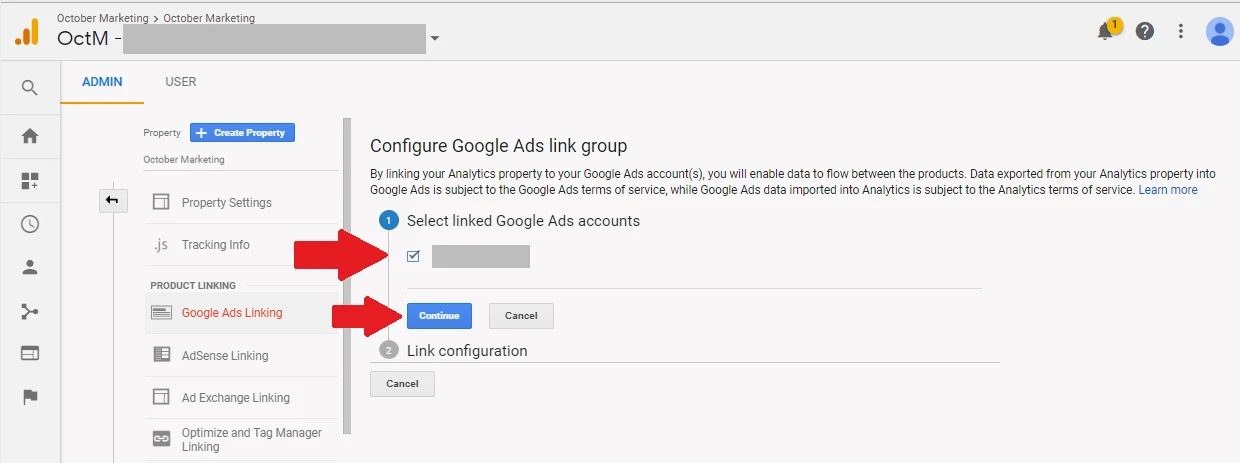Image resolution: width=1240 pixels, height=463 pixels.
Task: Switch to the USER tab
Action: [181, 82]
